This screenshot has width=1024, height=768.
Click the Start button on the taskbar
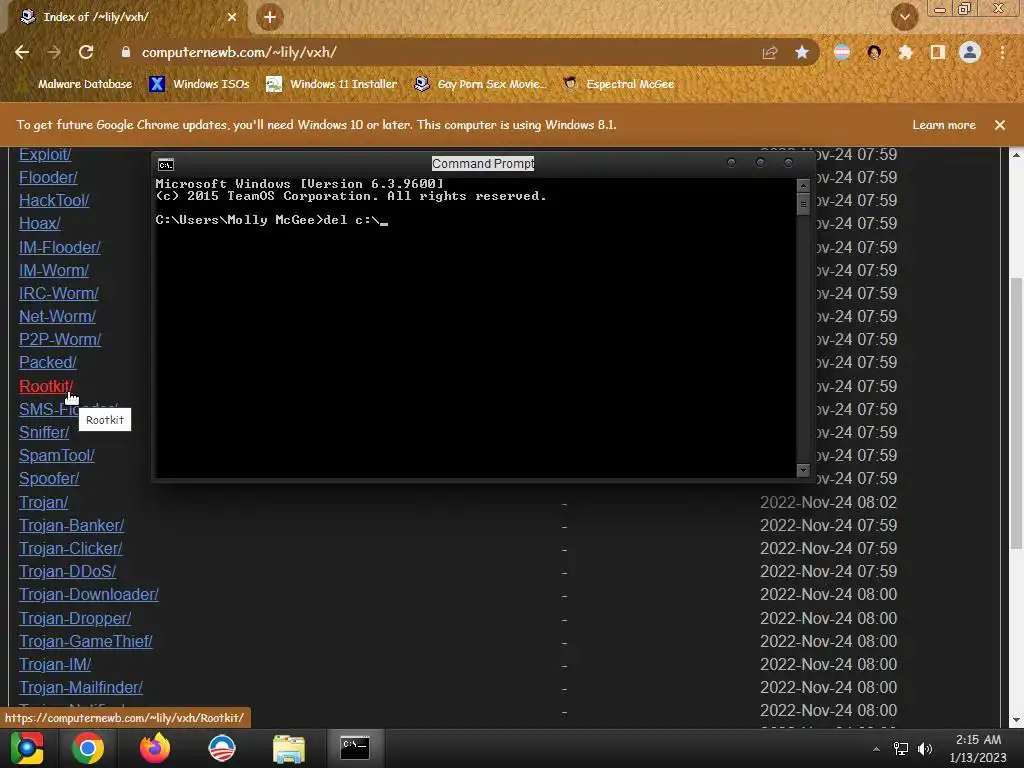(27, 748)
